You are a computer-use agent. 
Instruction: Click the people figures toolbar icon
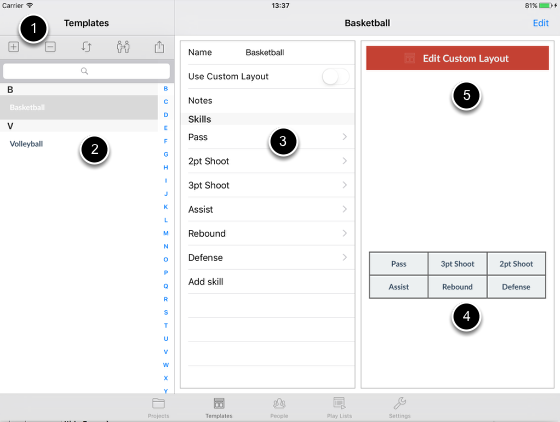123,47
